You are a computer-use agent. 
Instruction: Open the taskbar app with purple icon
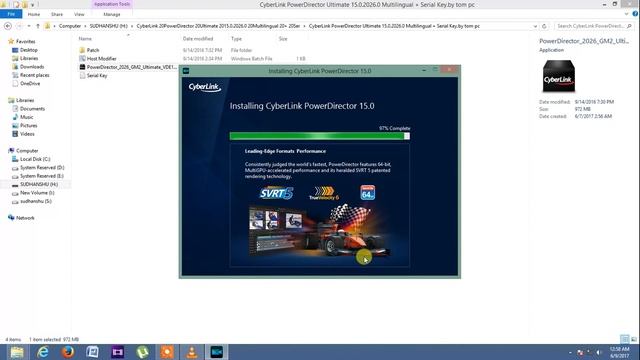click(x=118, y=352)
